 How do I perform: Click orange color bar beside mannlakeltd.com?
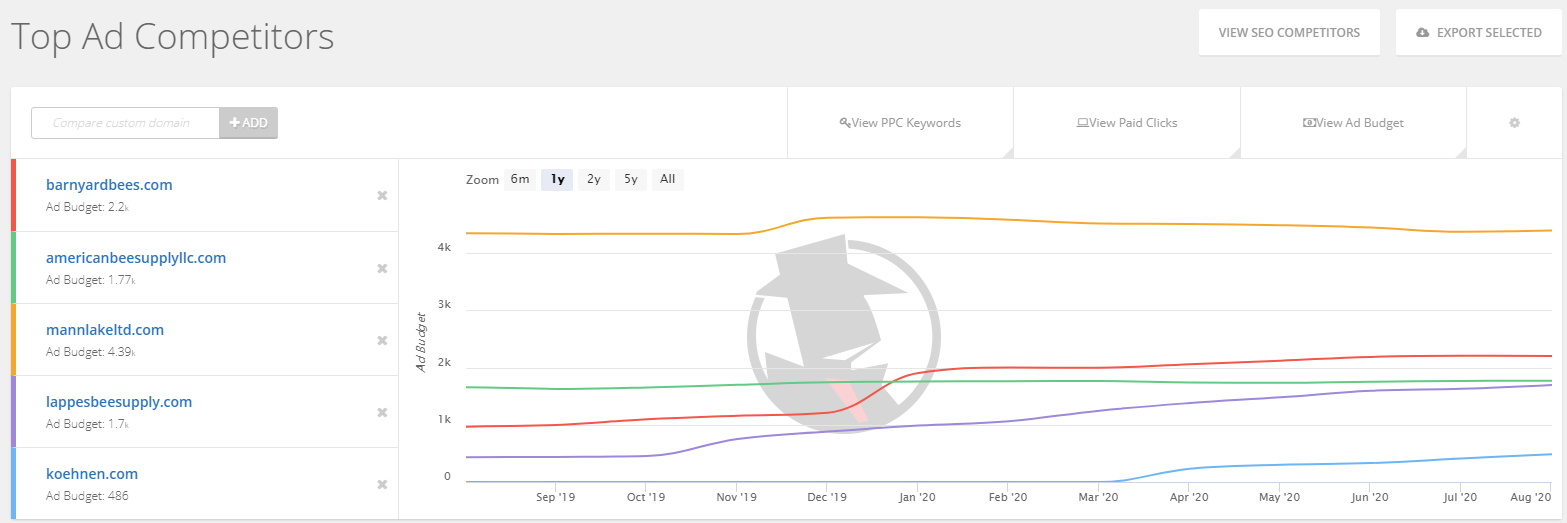(x=14, y=339)
